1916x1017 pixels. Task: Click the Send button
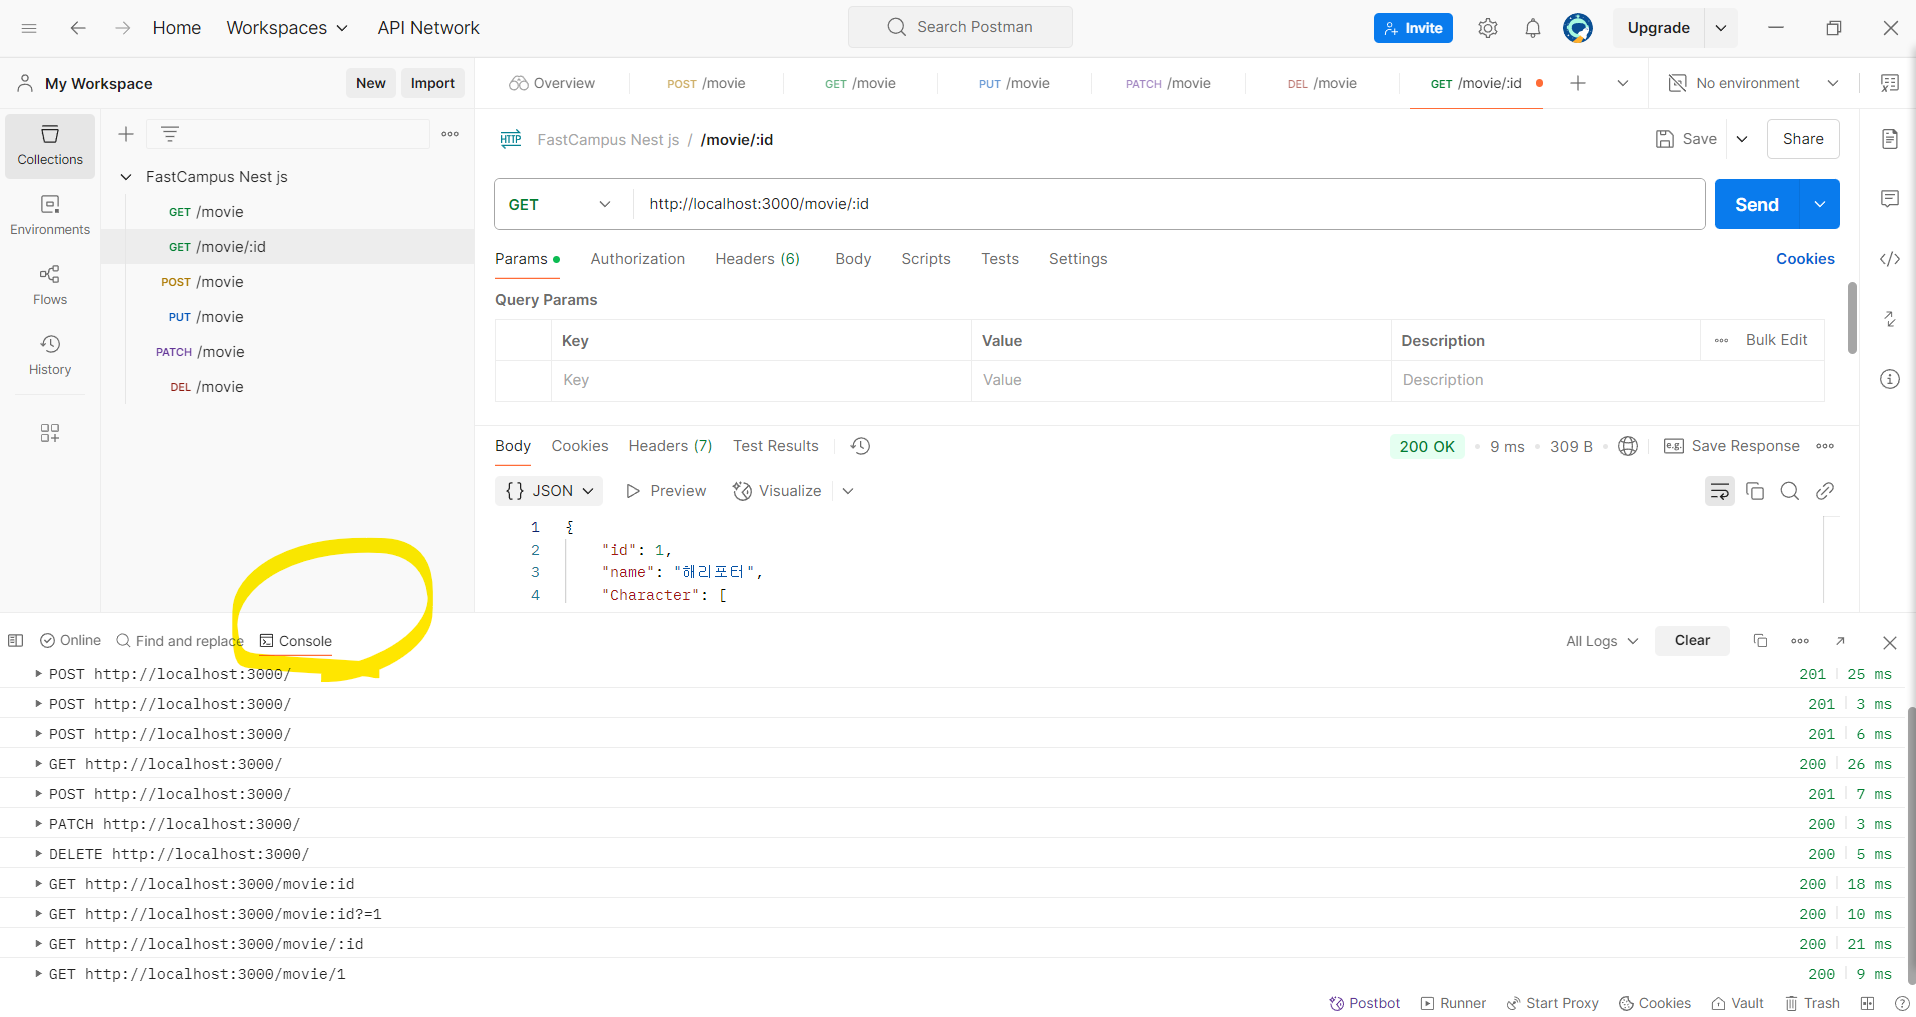1757,204
